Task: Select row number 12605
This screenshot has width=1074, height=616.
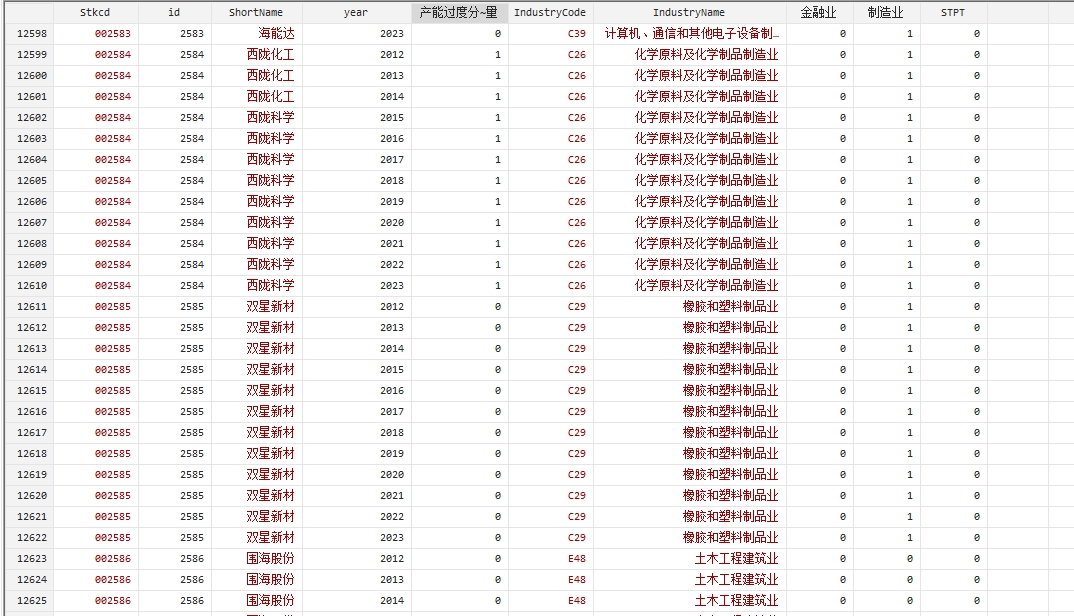Action: click(32, 181)
